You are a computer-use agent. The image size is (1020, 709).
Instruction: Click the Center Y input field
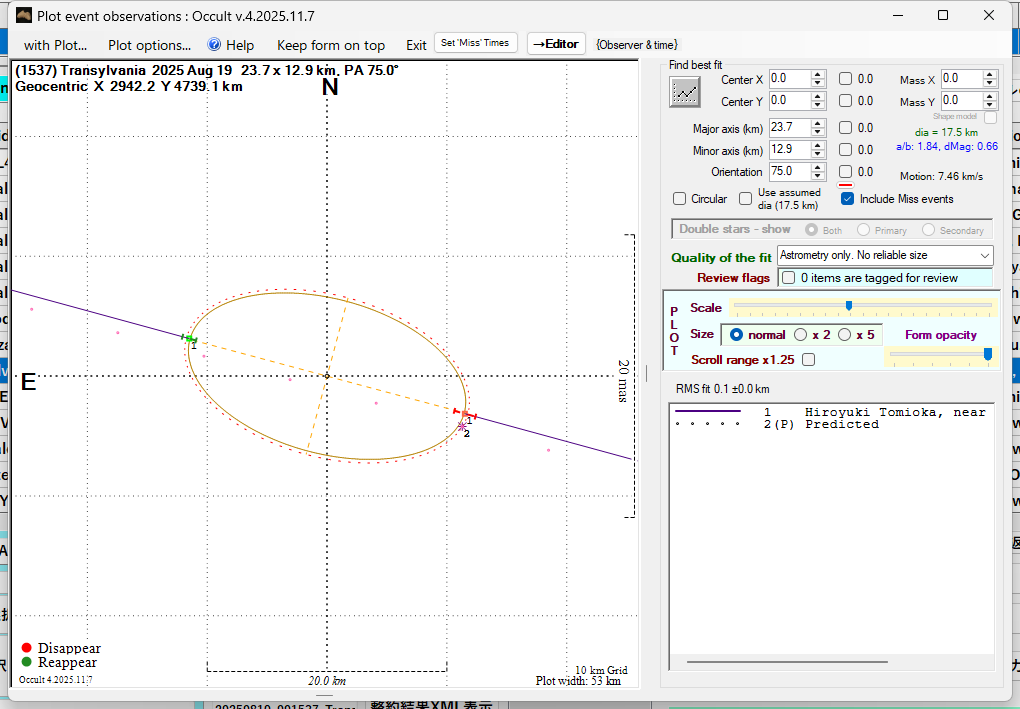(789, 101)
